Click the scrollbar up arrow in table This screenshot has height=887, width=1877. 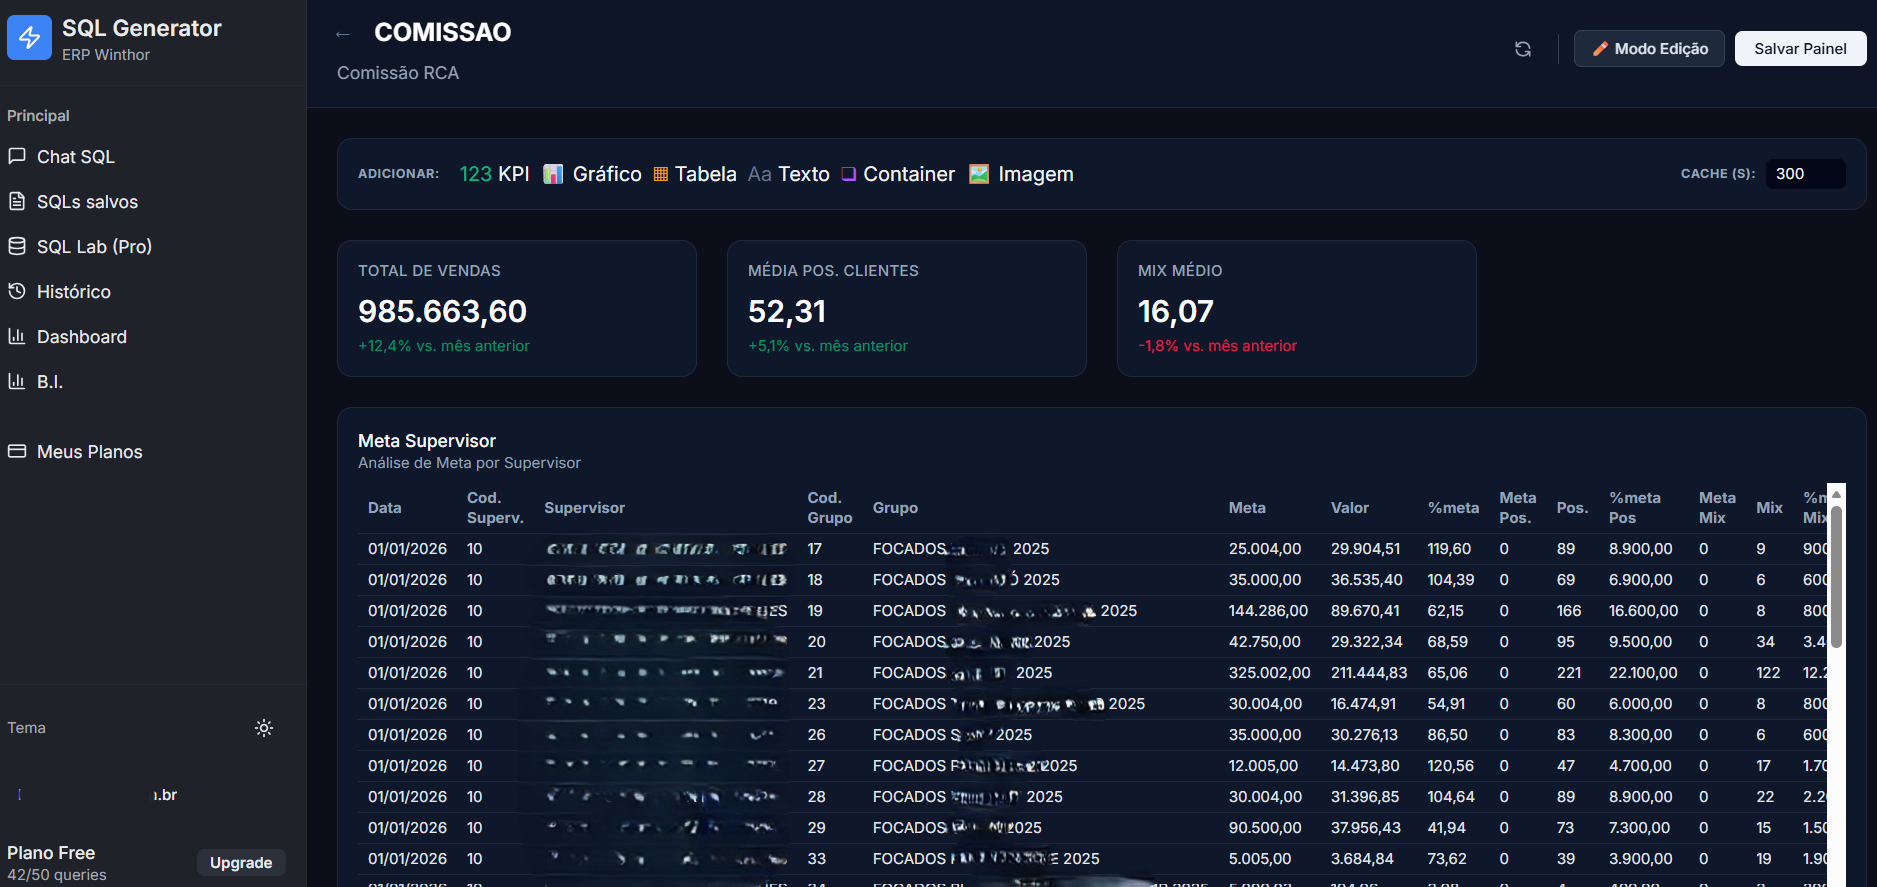click(1836, 494)
